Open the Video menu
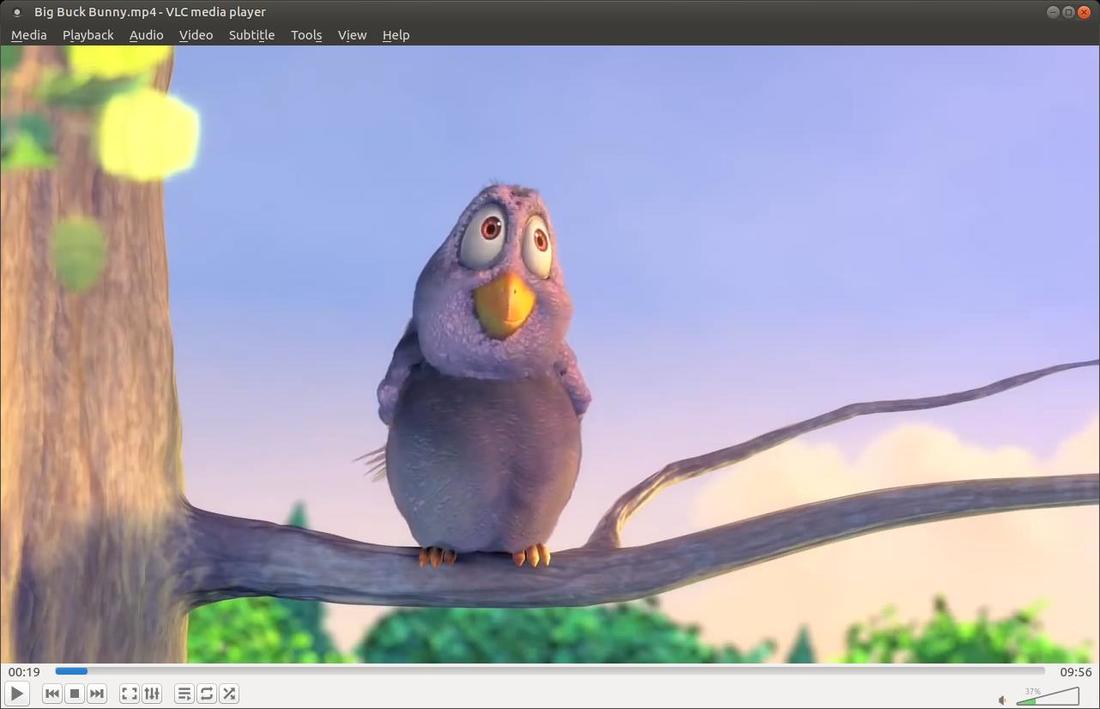 click(x=196, y=35)
